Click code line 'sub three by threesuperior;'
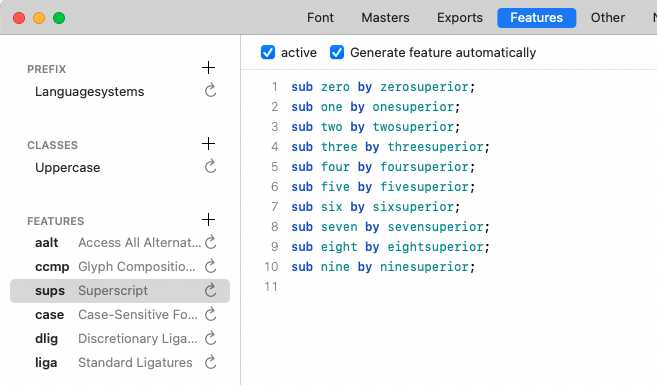Image resolution: width=657 pixels, height=385 pixels. [391, 147]
